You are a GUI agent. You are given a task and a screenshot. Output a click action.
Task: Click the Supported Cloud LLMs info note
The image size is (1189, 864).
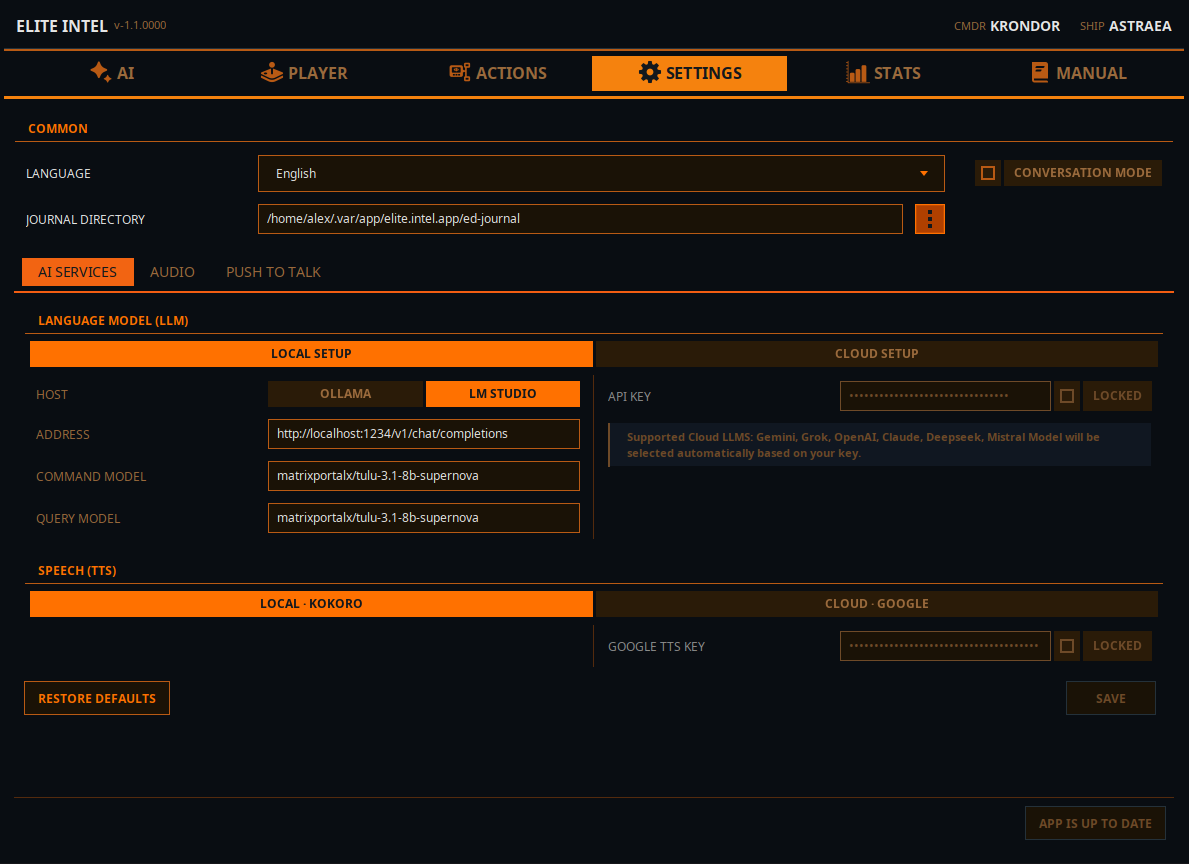880,445
